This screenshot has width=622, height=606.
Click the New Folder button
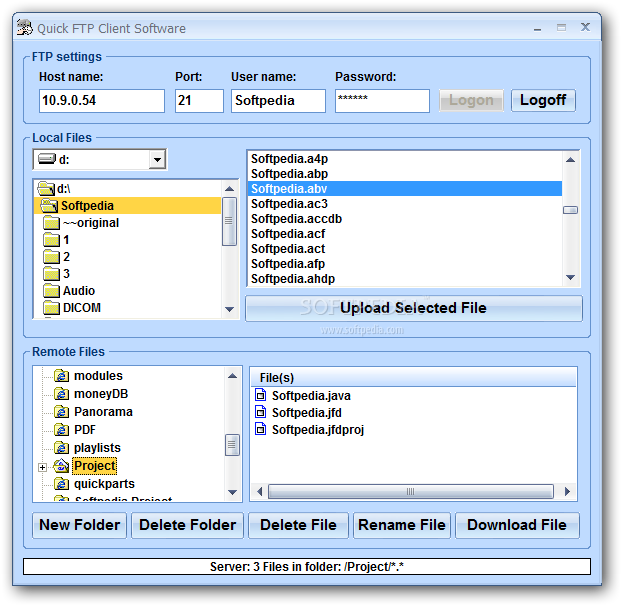click(79, 525)
